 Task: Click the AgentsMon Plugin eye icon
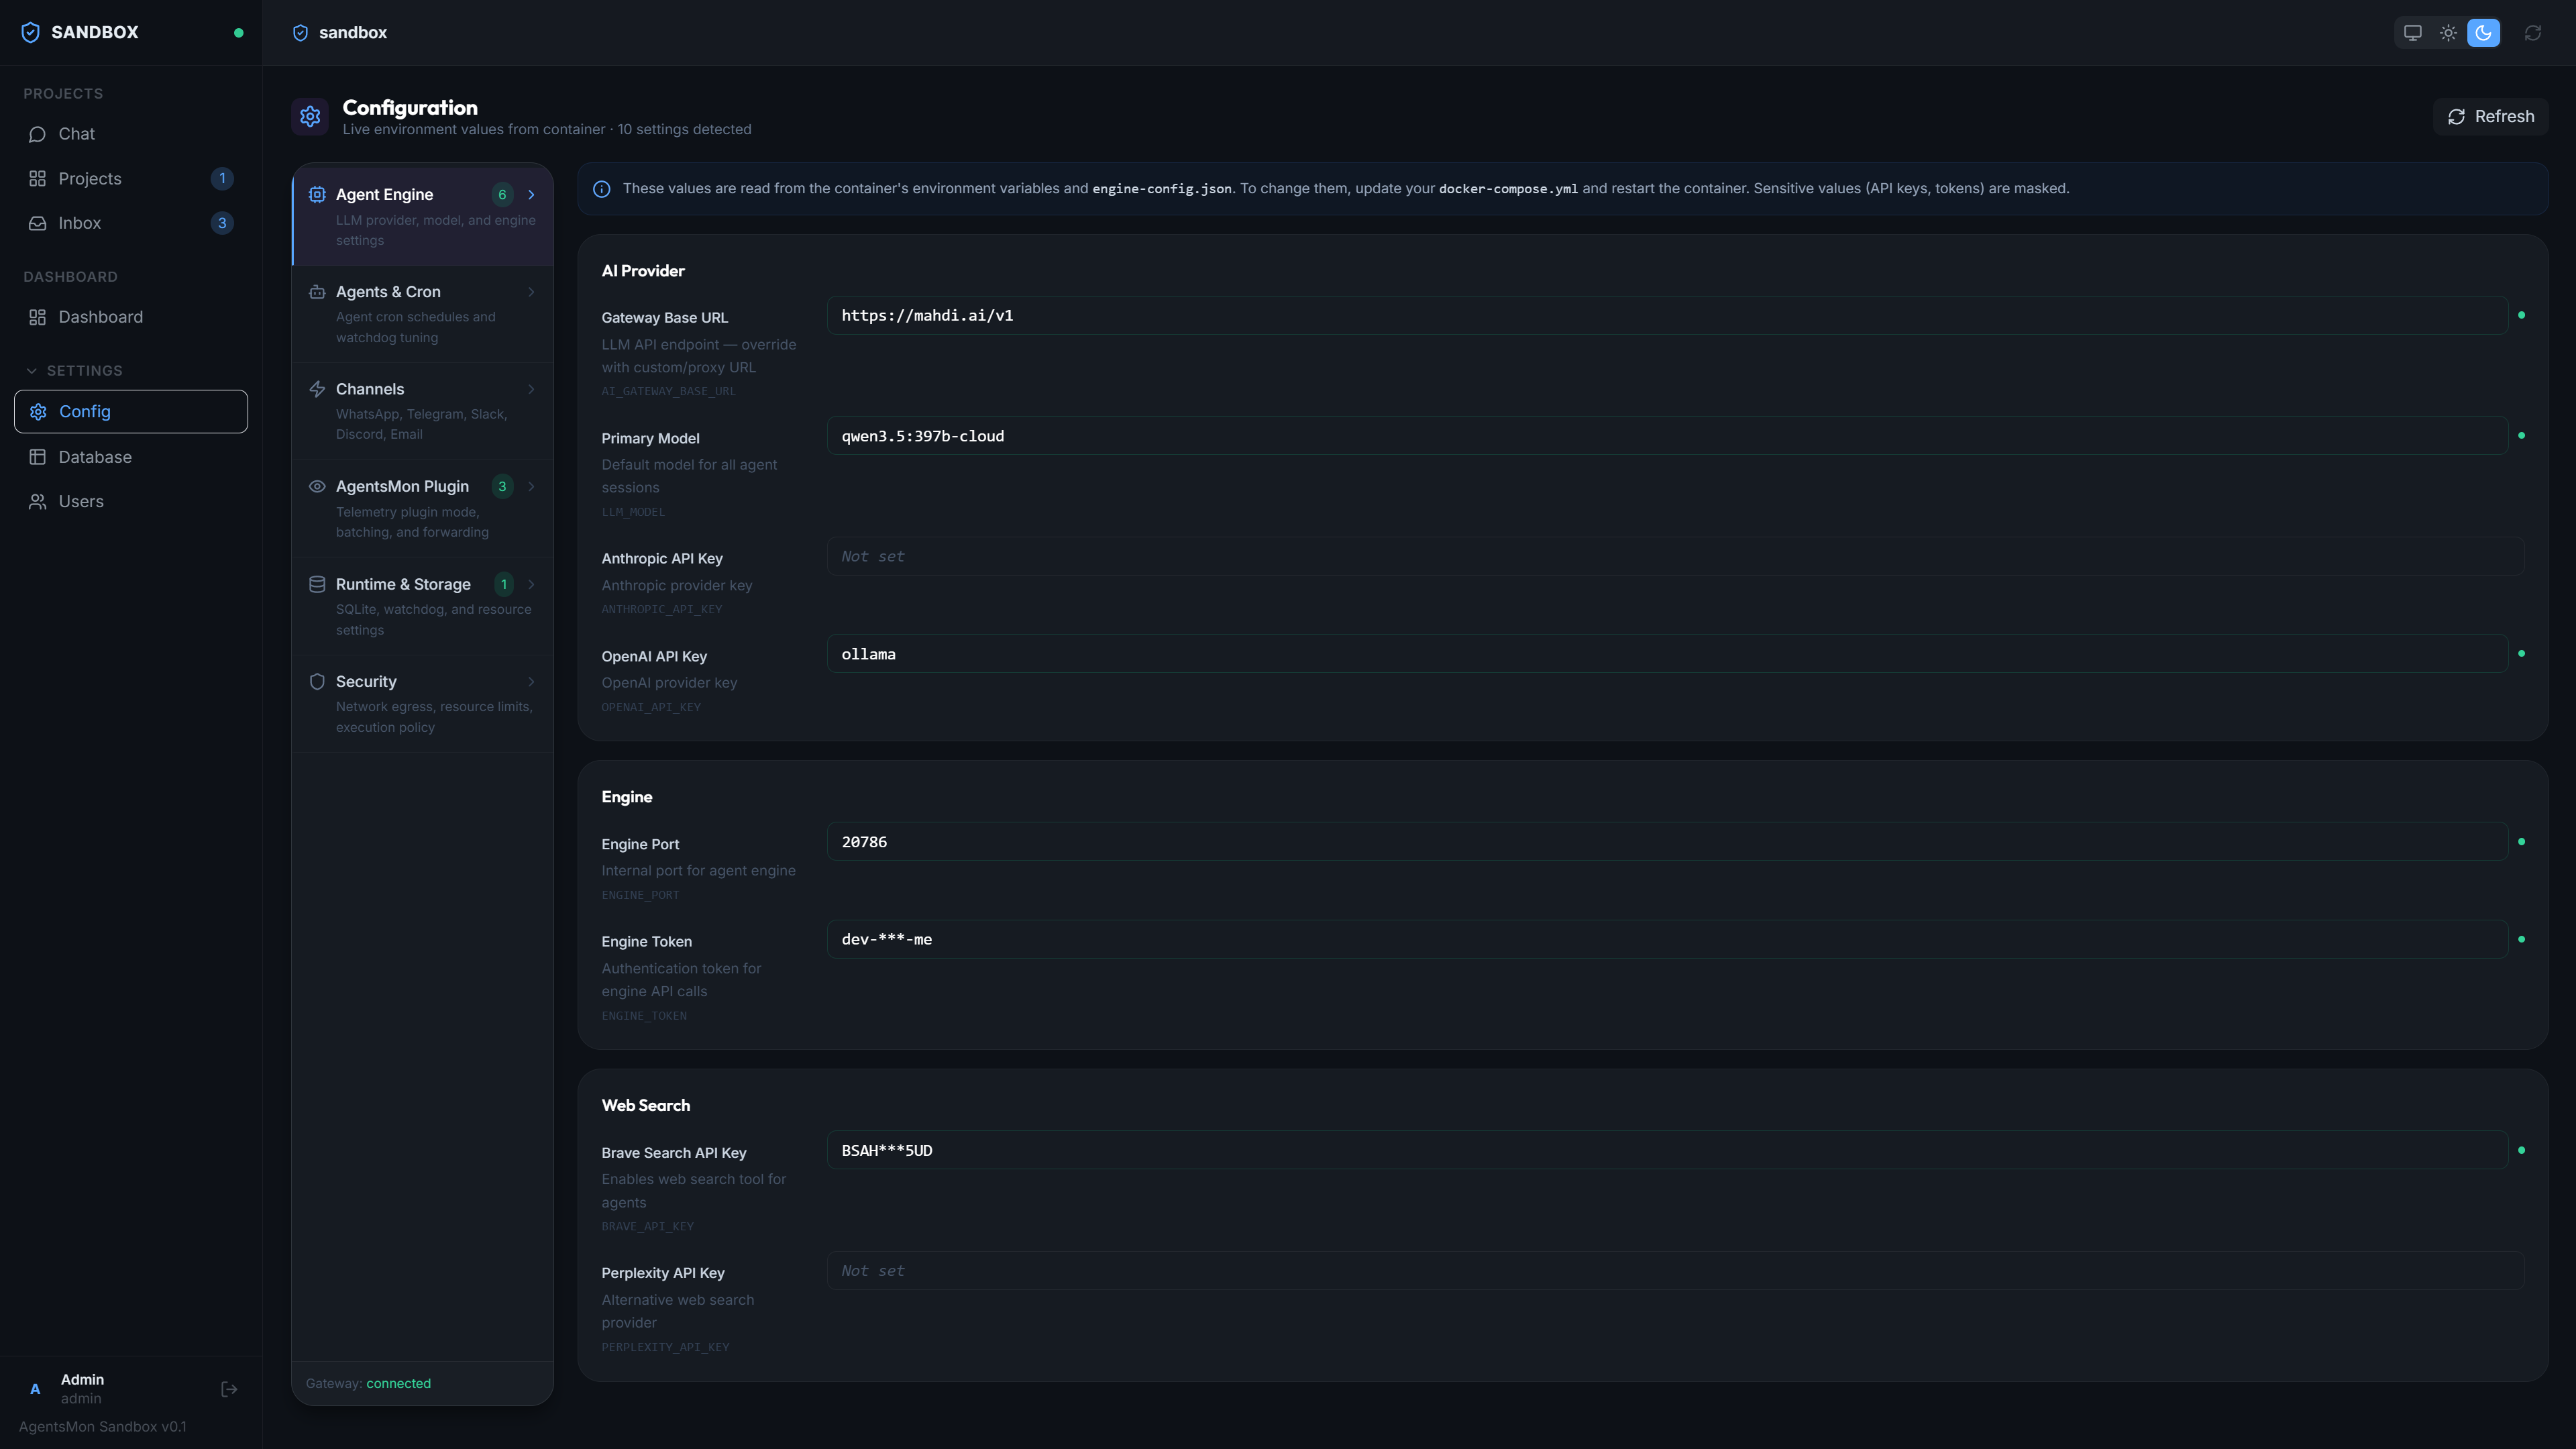(316, 486)
